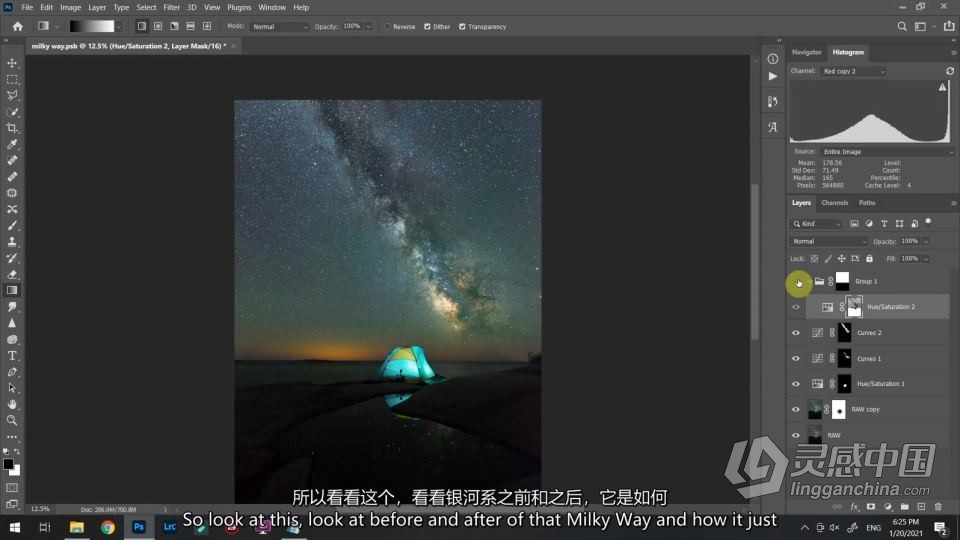Open the Image menu
The height and width of the screenshot is (540, 960).
(x=70, y=7)
